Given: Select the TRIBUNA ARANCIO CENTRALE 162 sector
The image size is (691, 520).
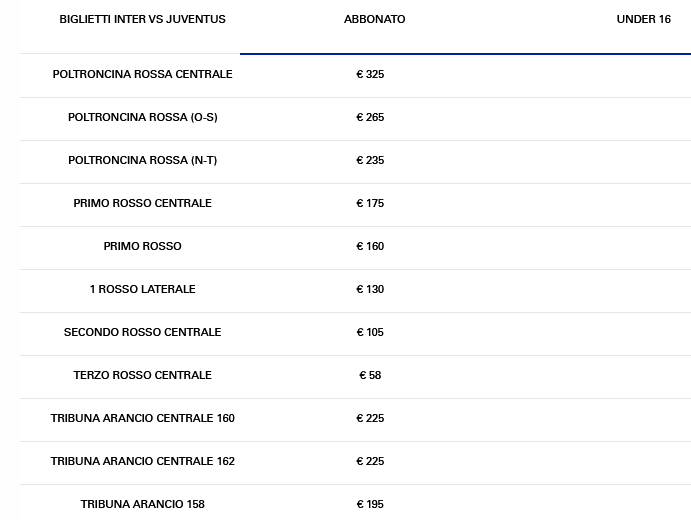Looking at the screenshot, I should (142, 461).
